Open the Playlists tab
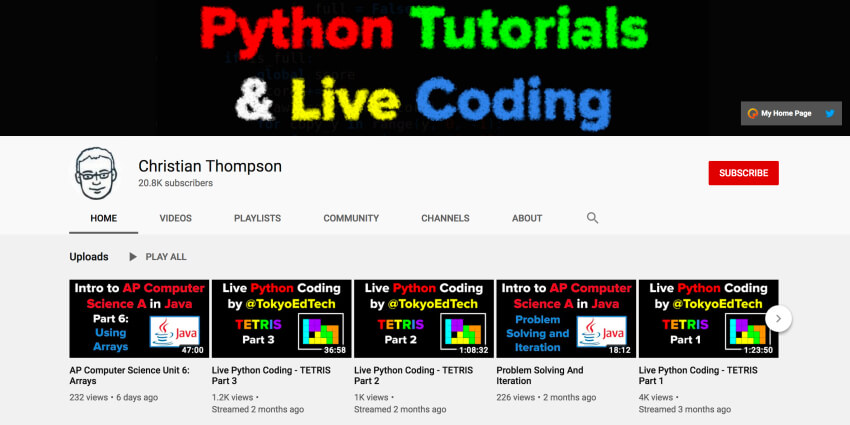The height and width of the screenshot is (425, 850). coord(257,218)
